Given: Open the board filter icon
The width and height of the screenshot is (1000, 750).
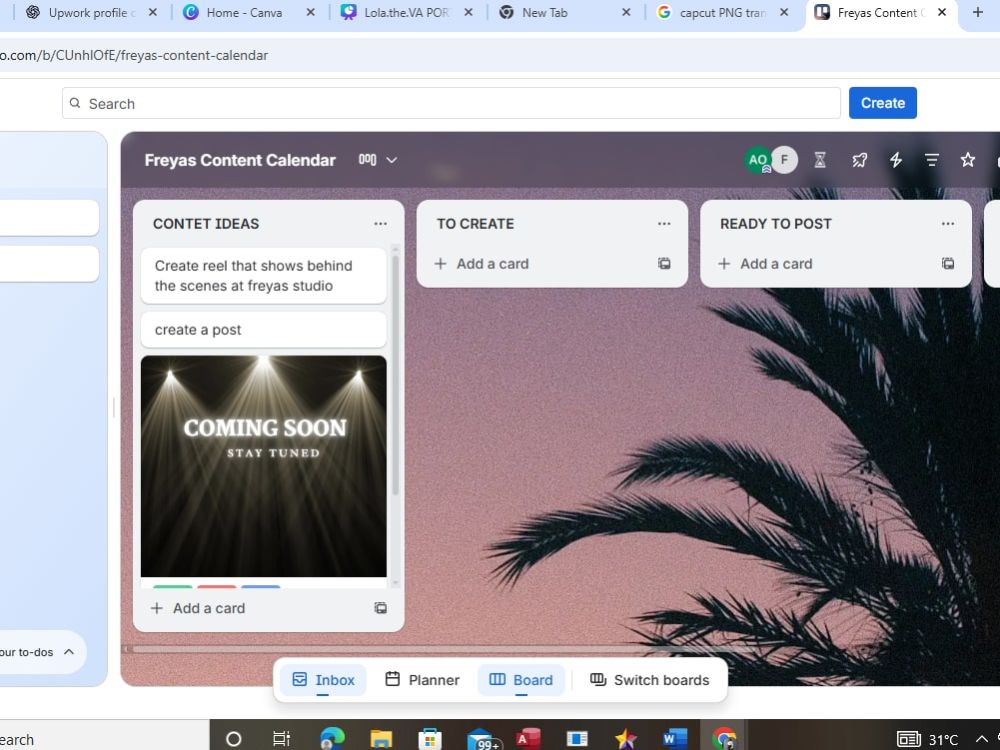Looking at the screenshot, I should [x=932, y=160].
